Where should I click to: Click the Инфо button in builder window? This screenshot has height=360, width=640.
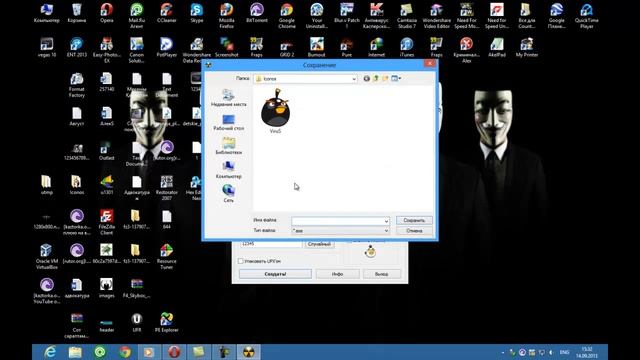337,274
